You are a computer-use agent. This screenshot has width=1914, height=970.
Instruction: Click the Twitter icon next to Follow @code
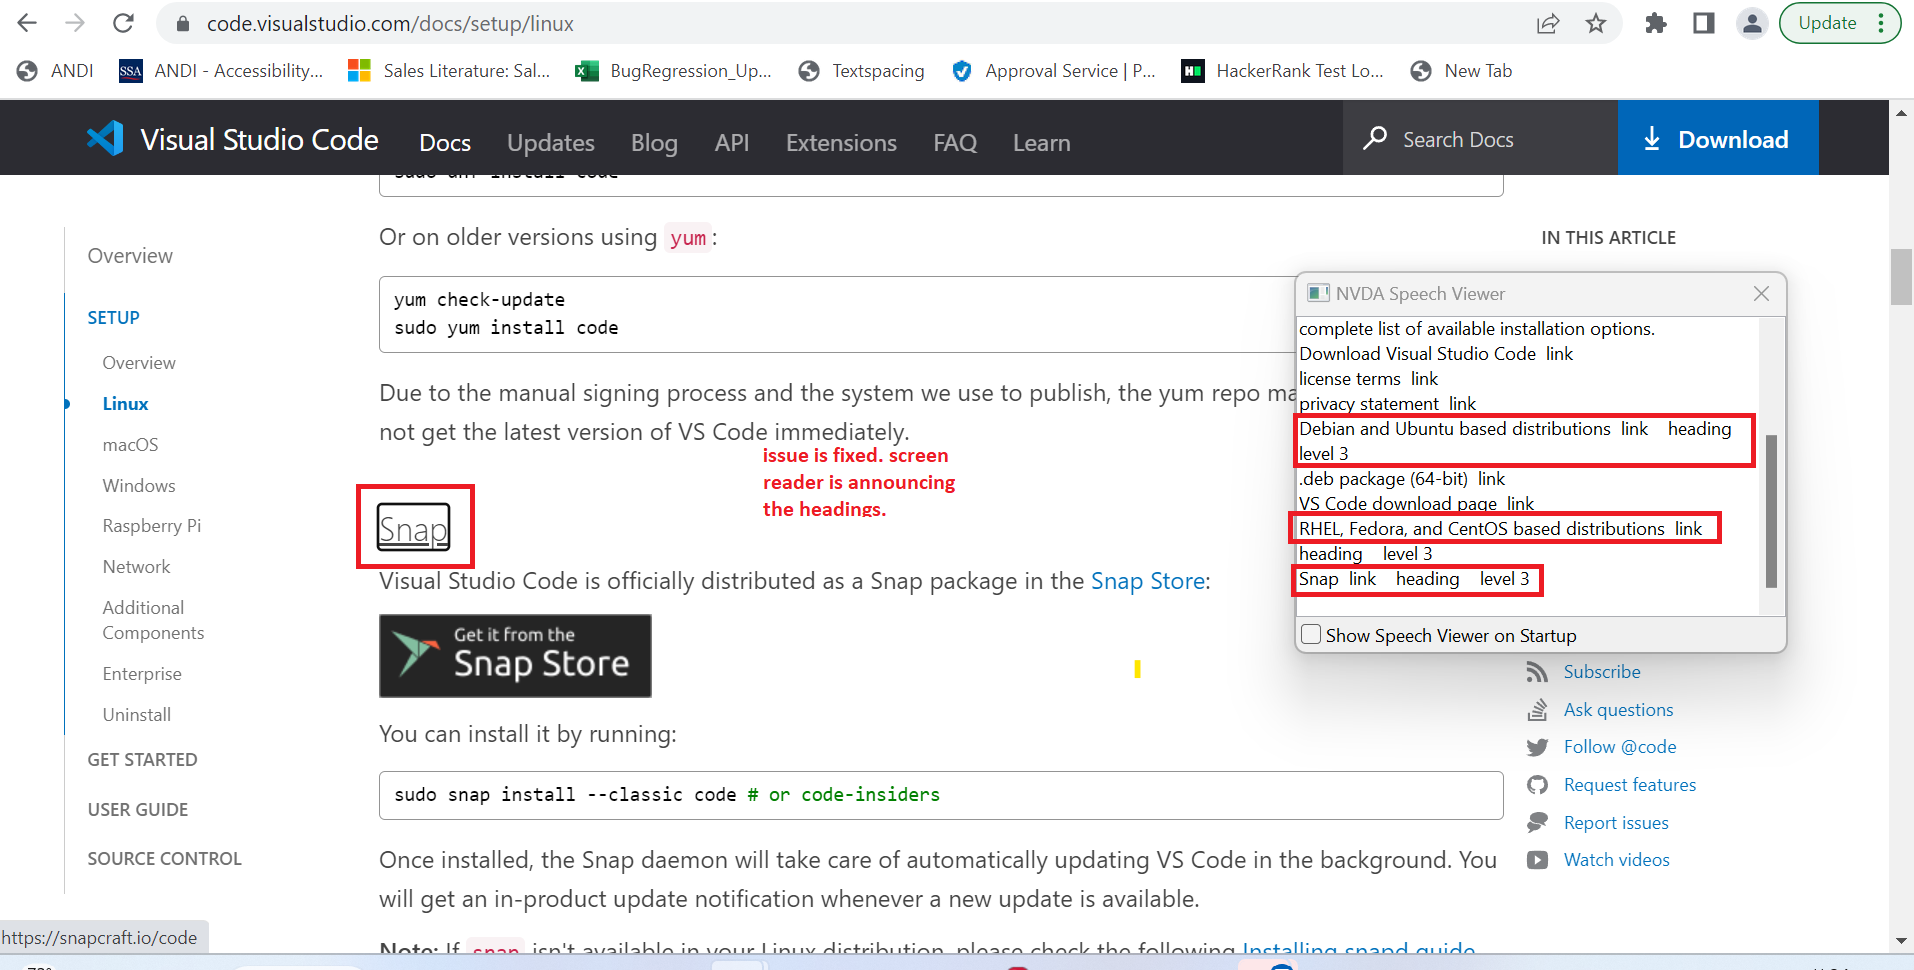1539,747
